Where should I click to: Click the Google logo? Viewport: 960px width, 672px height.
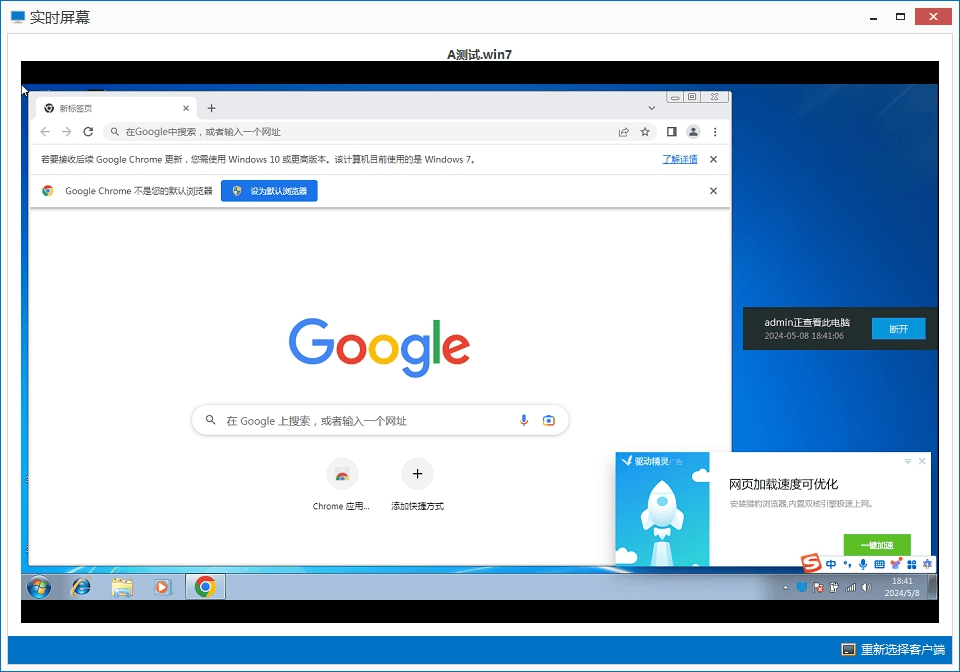[x=380, y=347]
